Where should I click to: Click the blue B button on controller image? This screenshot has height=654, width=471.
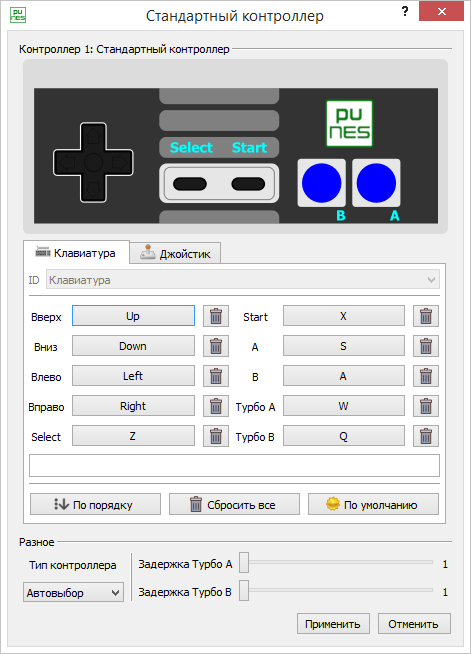(322, 183)
